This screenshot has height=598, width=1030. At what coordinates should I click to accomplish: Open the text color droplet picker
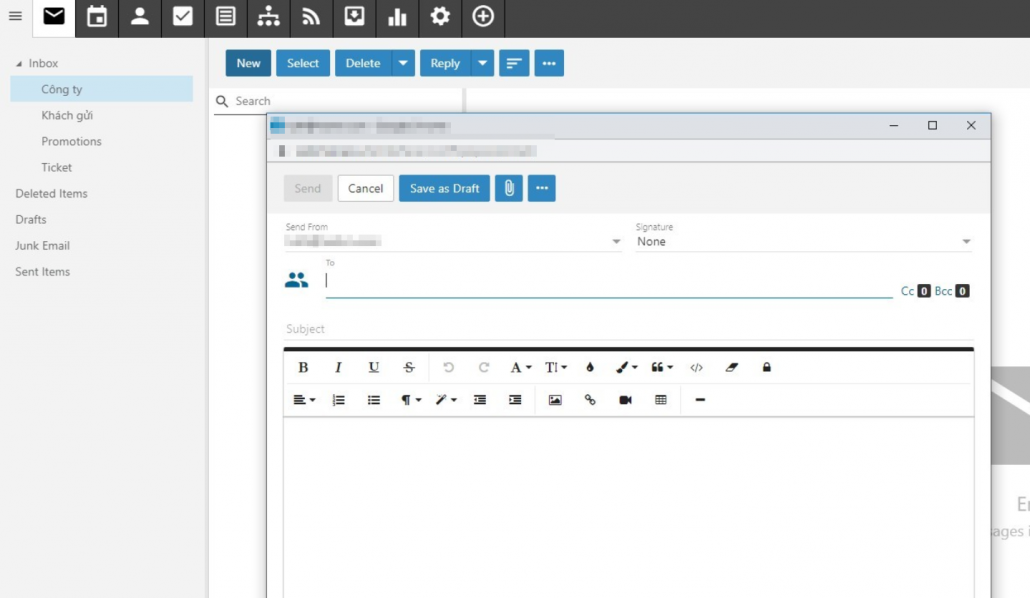(590, 367)
